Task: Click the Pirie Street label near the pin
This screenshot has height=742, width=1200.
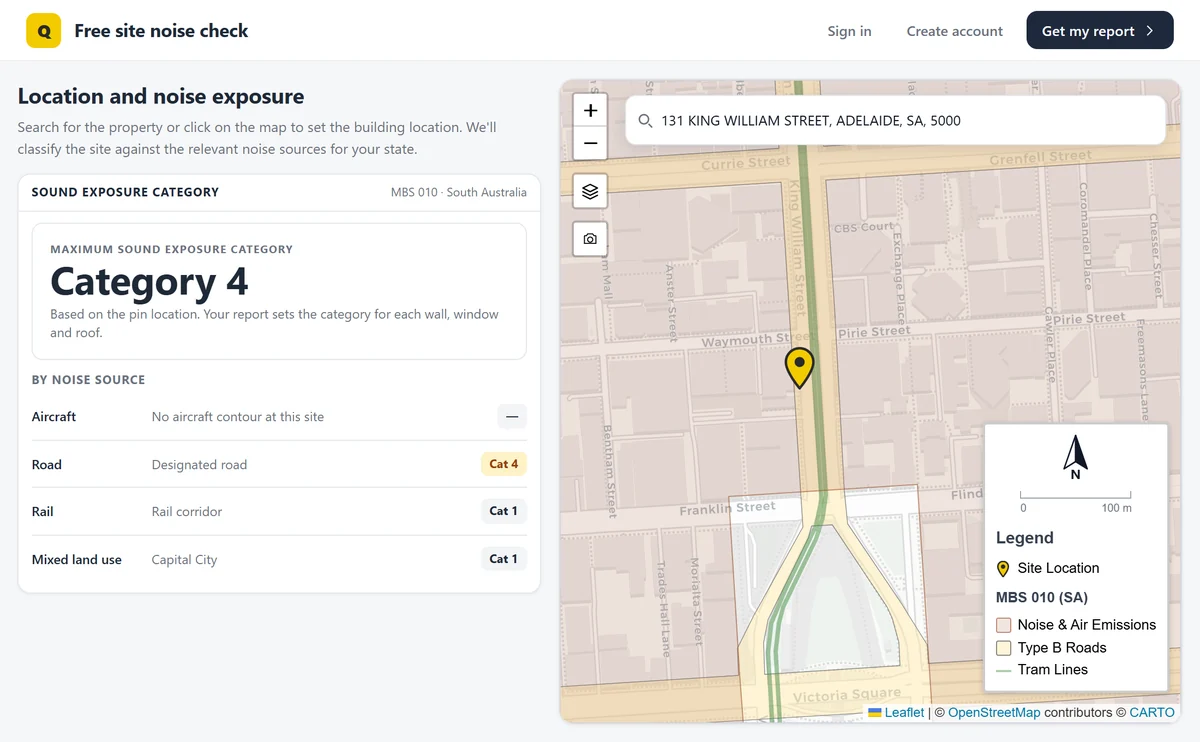Action: click(x=875, y=332)
